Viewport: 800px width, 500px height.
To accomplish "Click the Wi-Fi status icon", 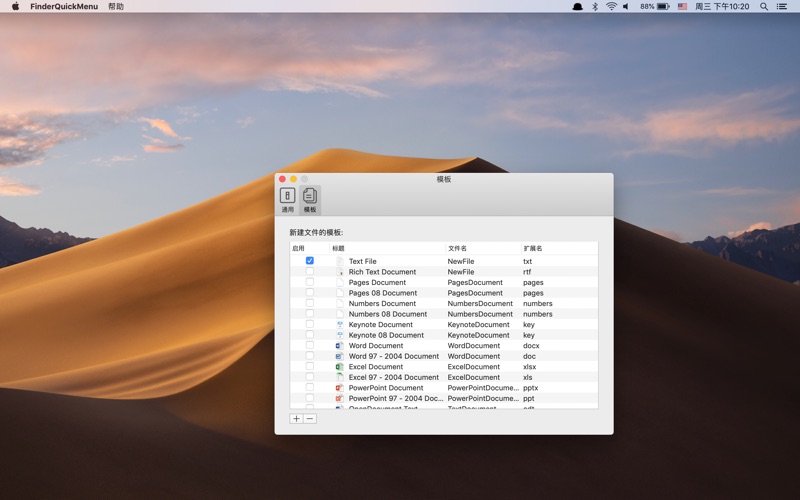I will point(611,7).
